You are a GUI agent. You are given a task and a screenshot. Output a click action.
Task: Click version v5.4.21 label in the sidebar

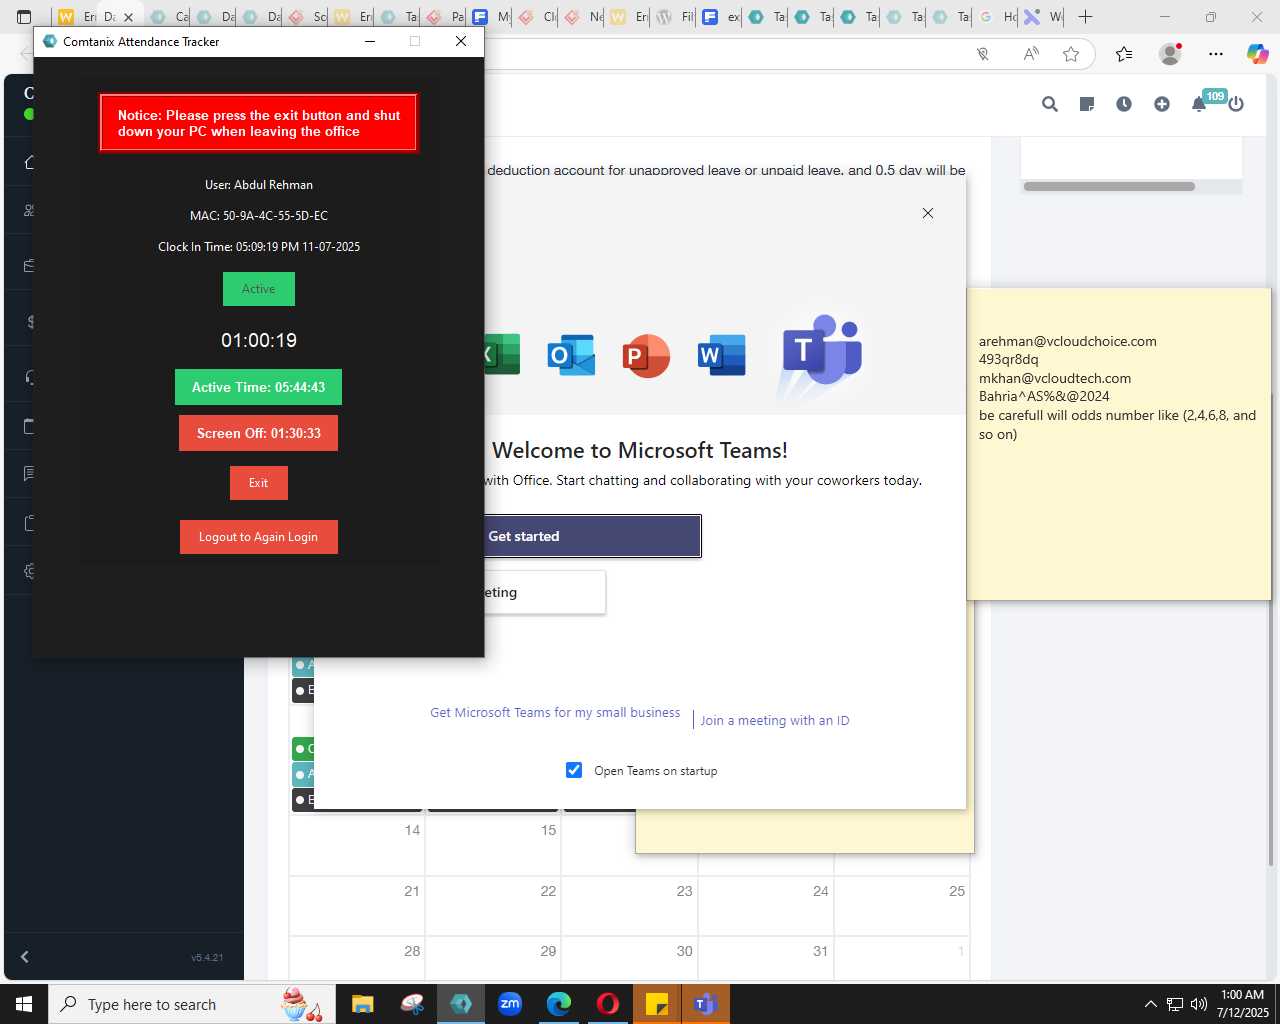coord(207,957)
